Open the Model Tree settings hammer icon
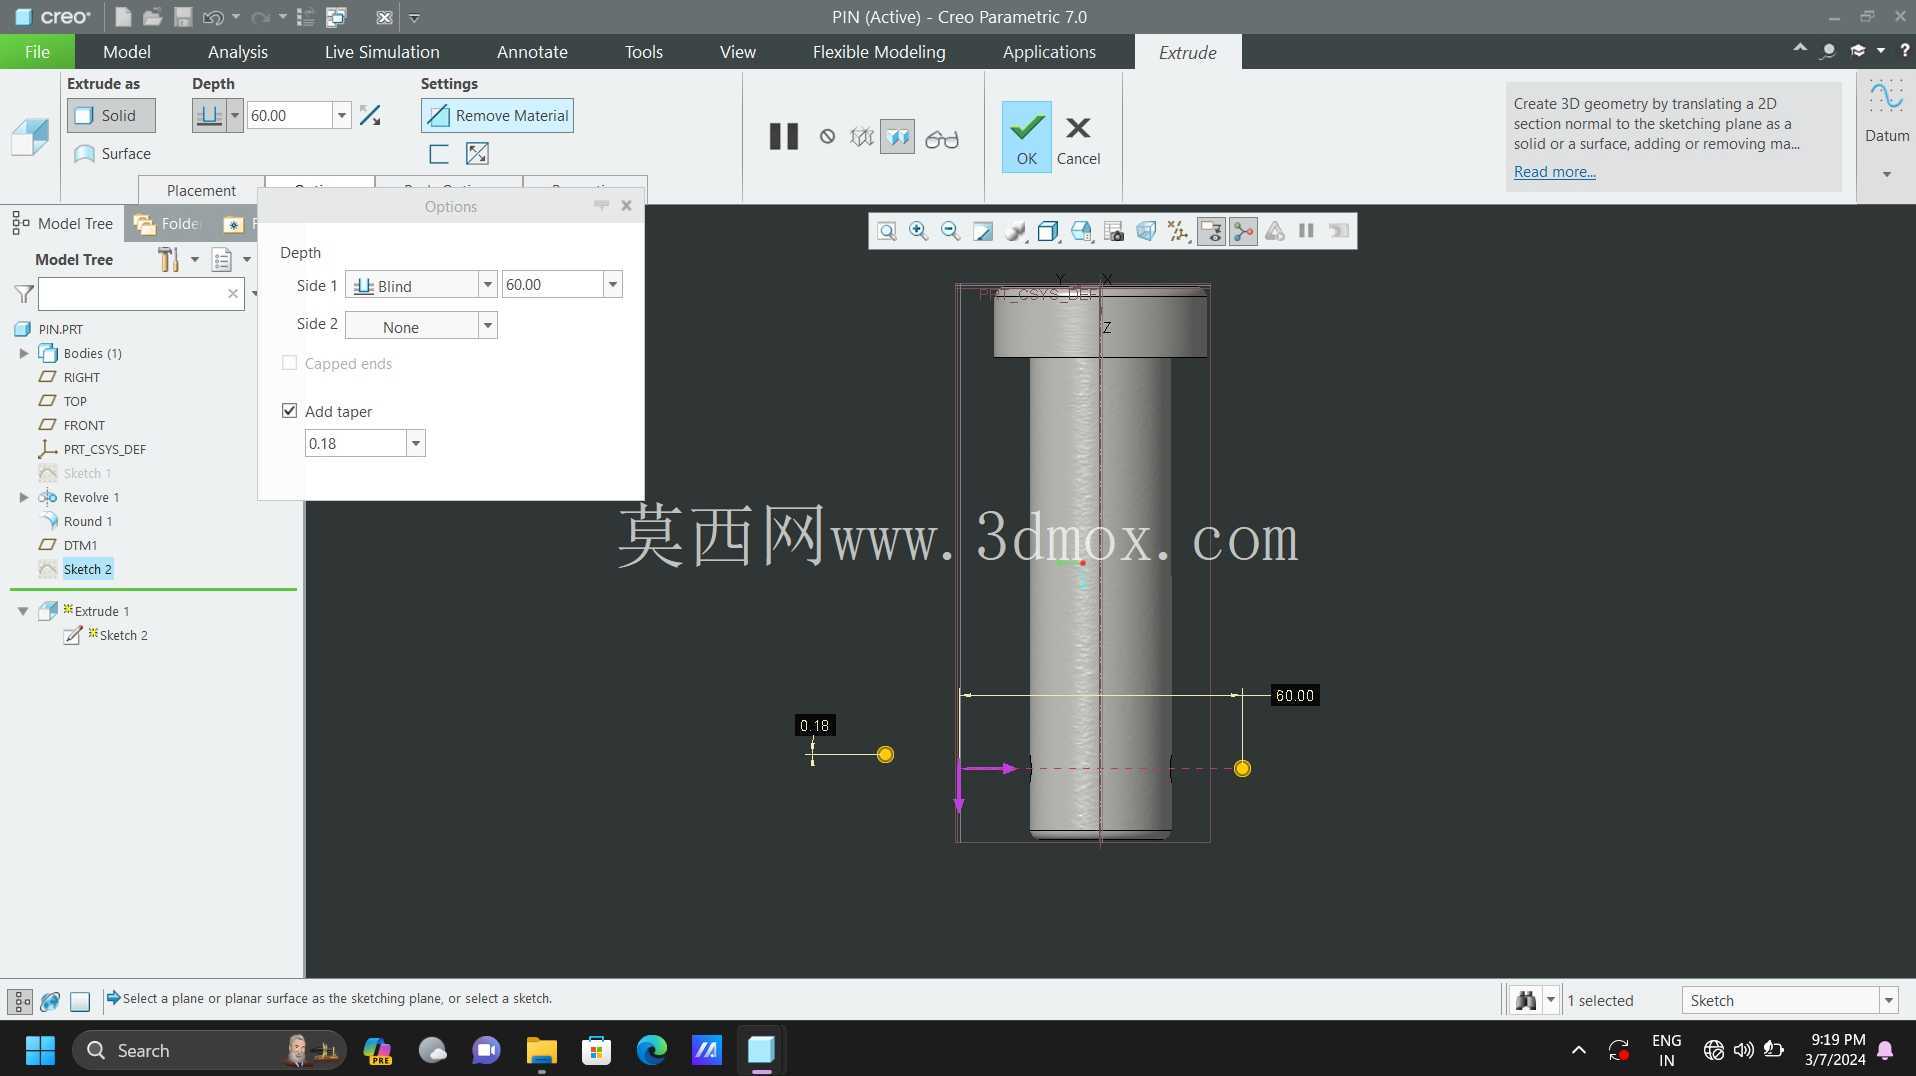The height and width of the screenshot is (1076, 1916). coord(168,260)
